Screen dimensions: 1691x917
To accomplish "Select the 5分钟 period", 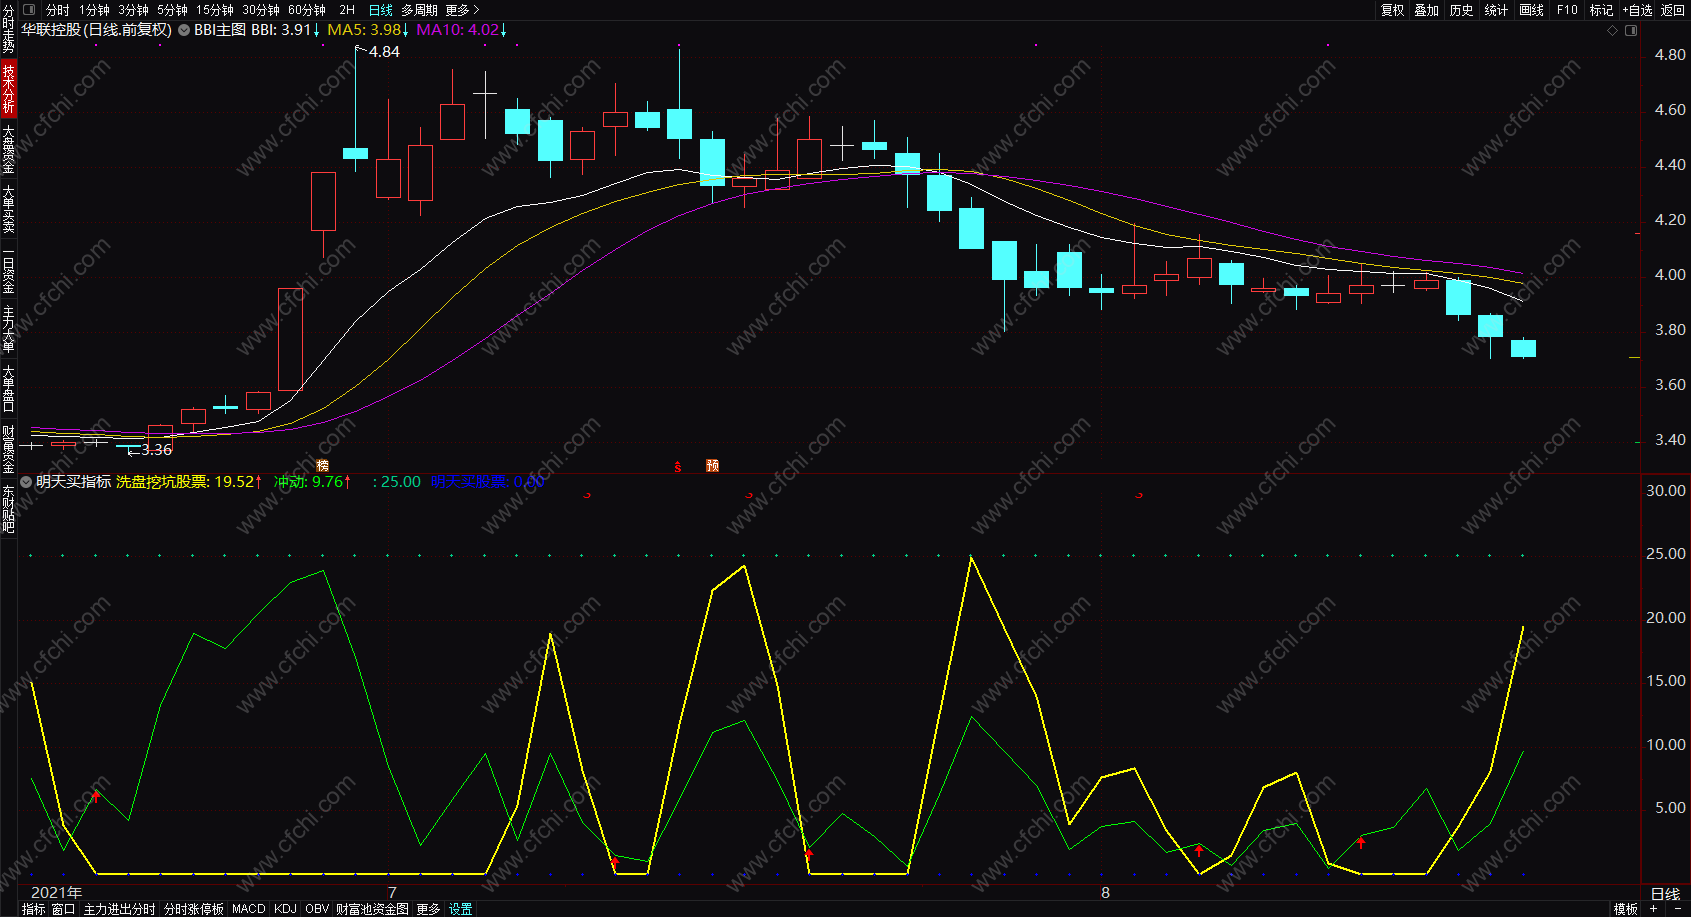I will (172, 10).
